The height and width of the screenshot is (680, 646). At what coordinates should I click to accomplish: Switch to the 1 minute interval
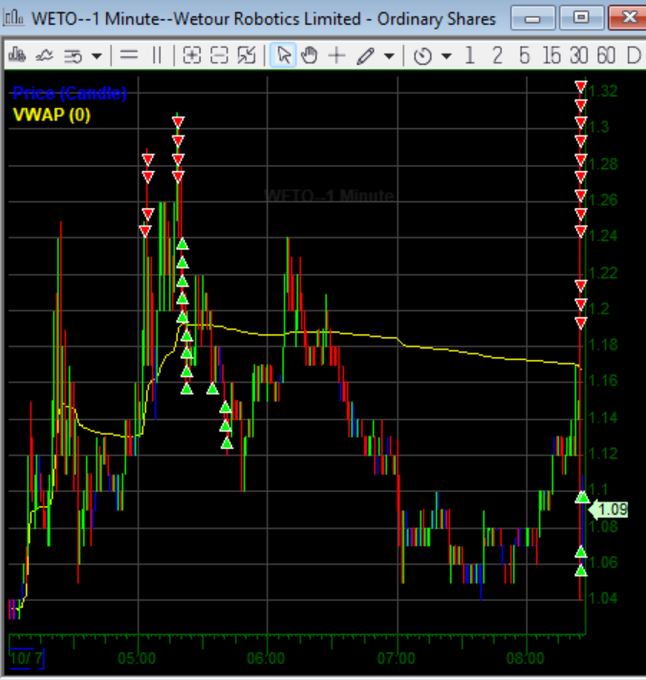pos(470,56)
